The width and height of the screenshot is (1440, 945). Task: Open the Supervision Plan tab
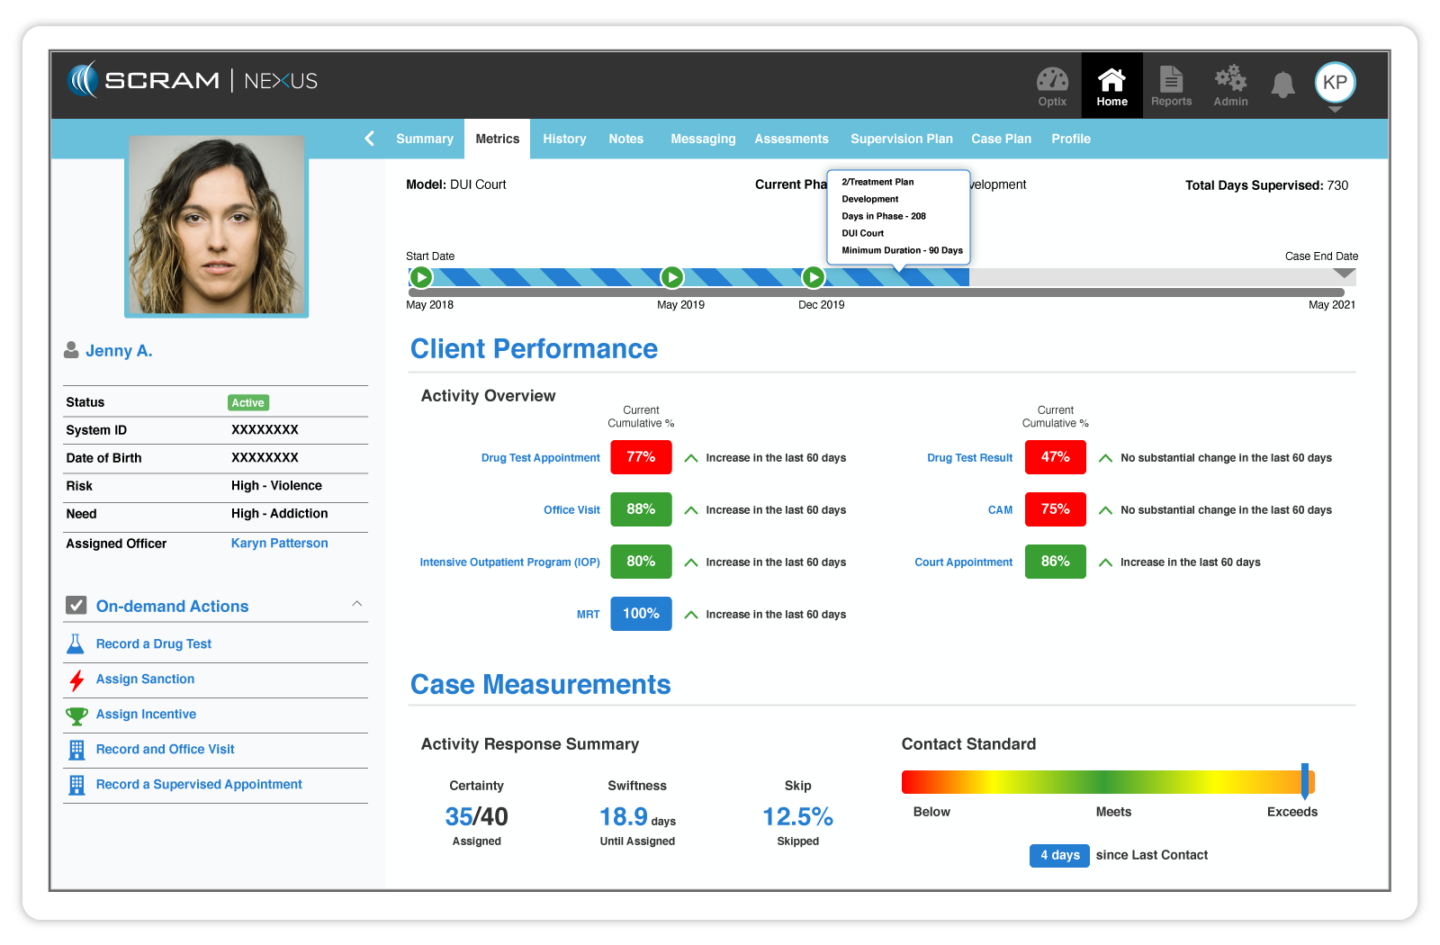click(901, 138)
